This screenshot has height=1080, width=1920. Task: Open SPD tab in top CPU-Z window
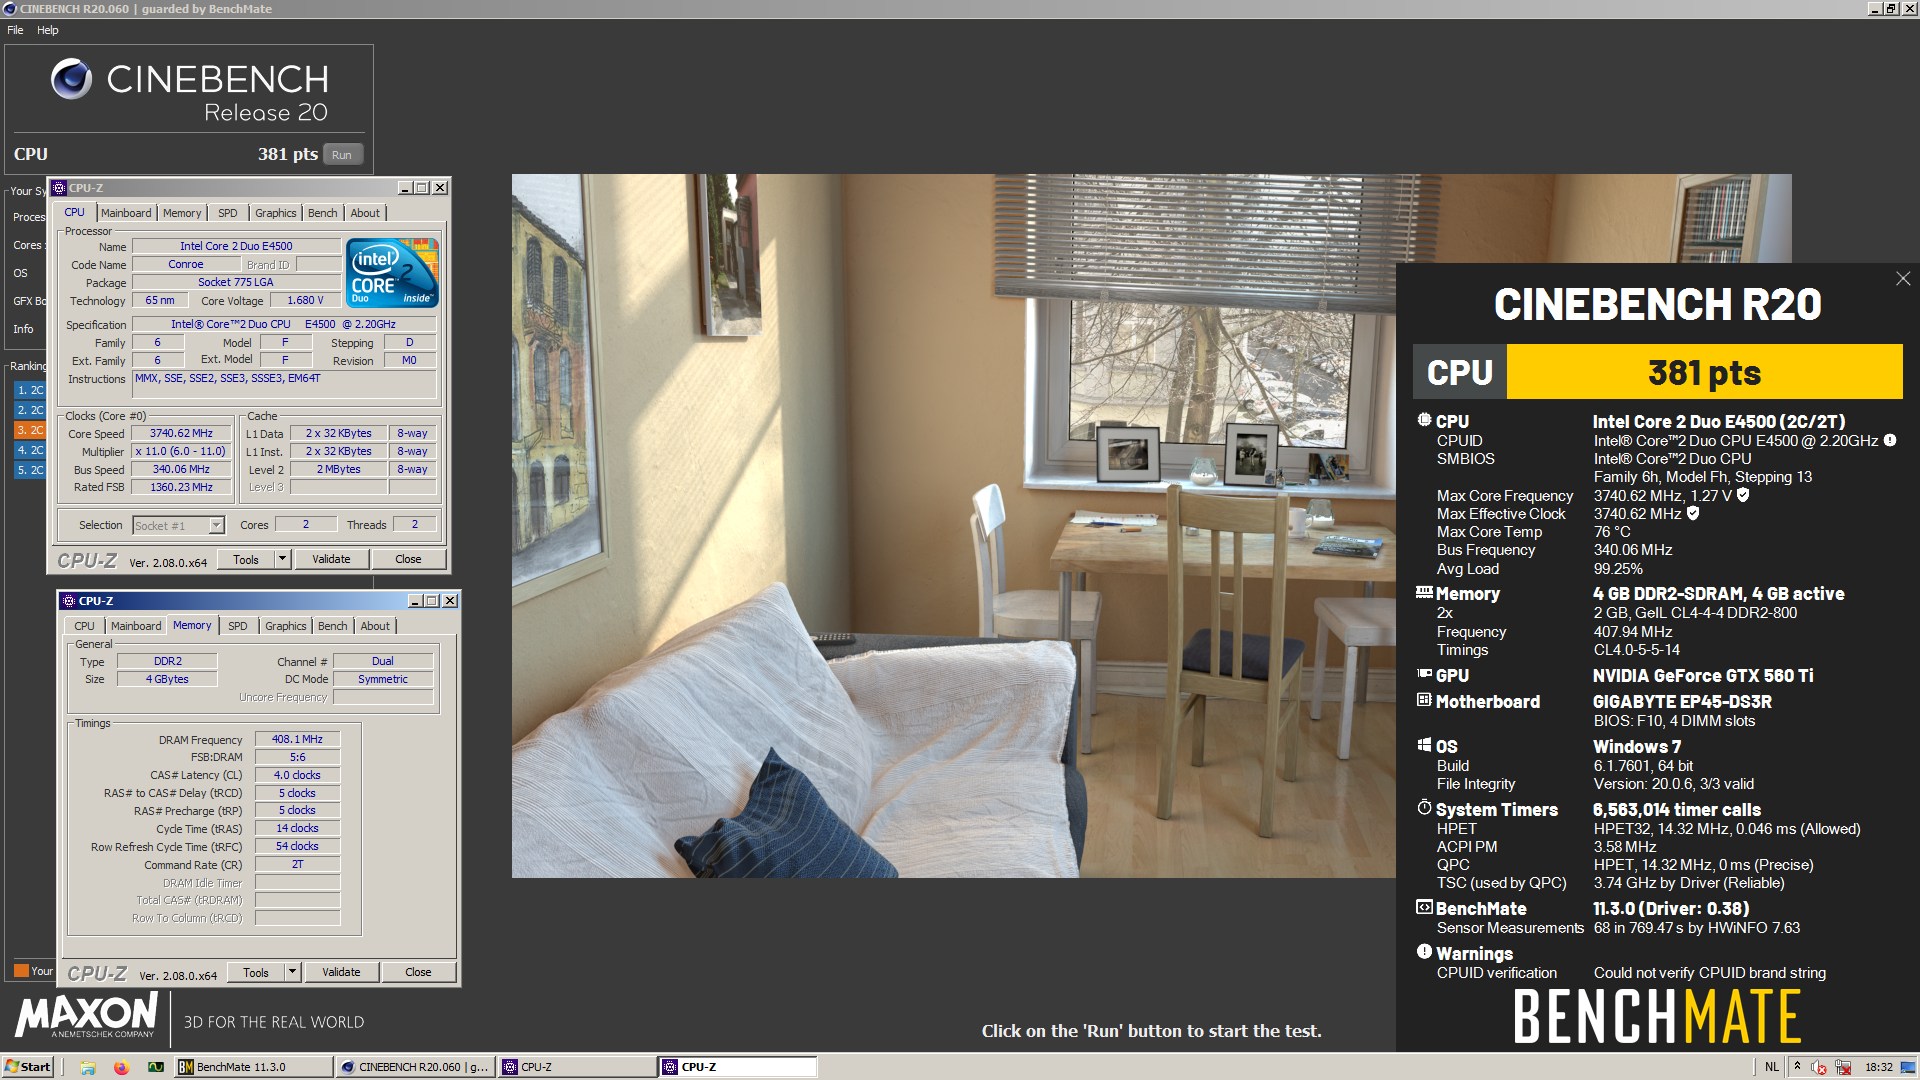tap(228, 213)
